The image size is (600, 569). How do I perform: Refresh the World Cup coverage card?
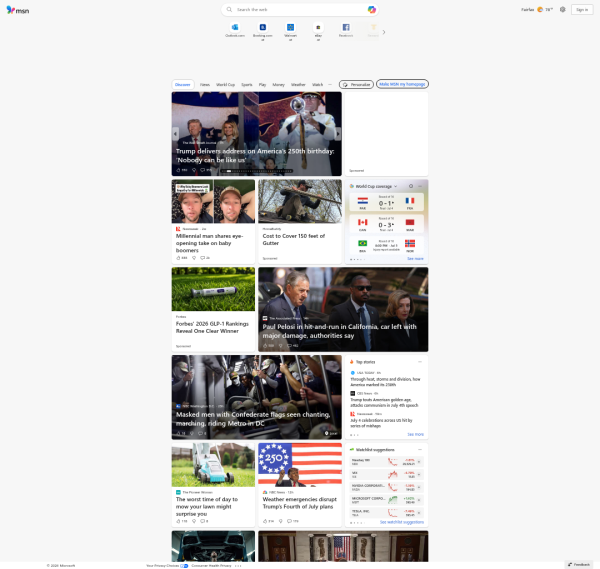tap(411, 186)
